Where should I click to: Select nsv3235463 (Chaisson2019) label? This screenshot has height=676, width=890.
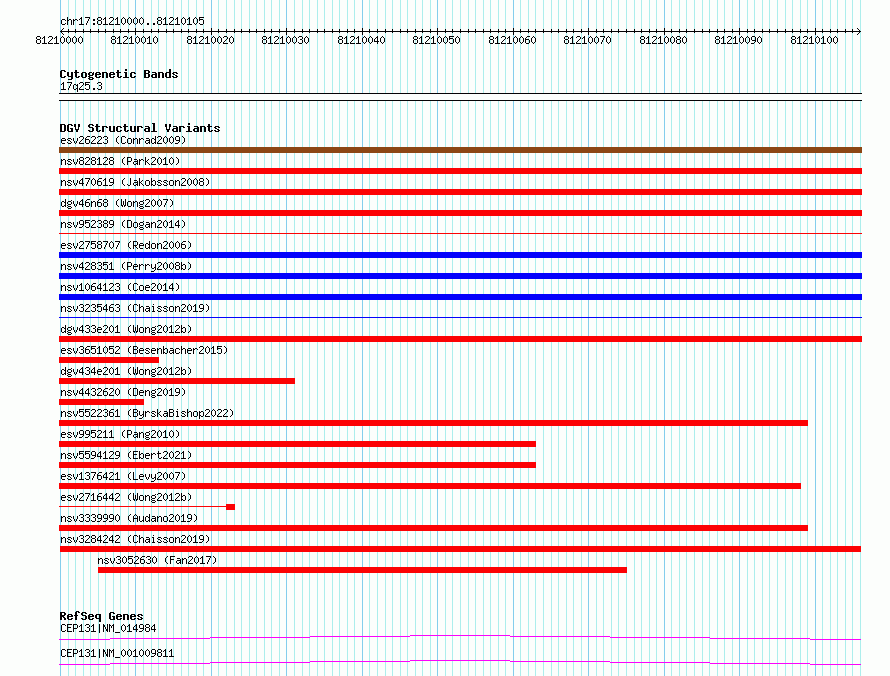tap(135, 308)
